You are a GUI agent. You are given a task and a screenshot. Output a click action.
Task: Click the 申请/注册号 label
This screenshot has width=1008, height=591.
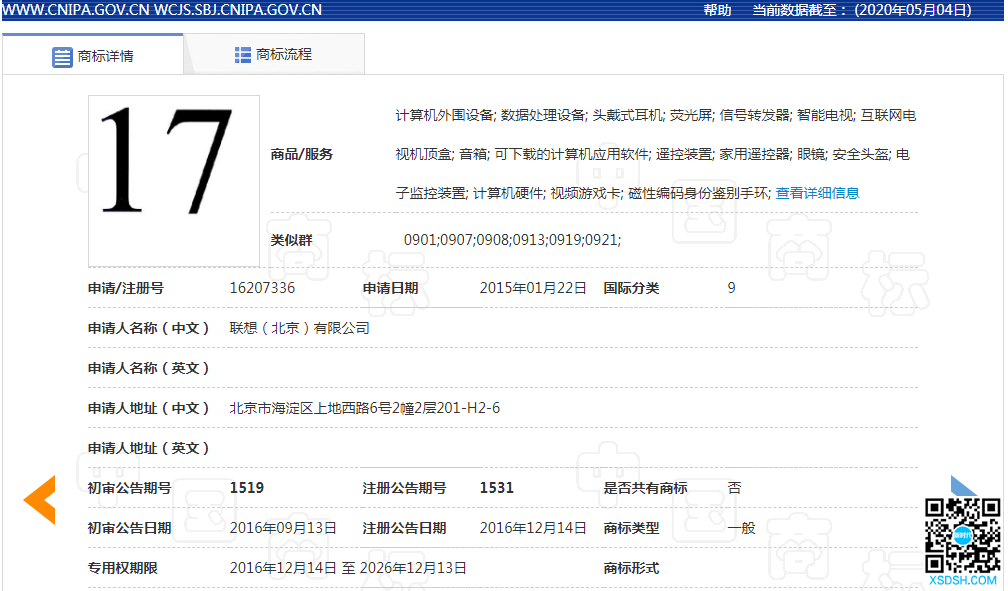pyautogui.click(x=125, y=288)
